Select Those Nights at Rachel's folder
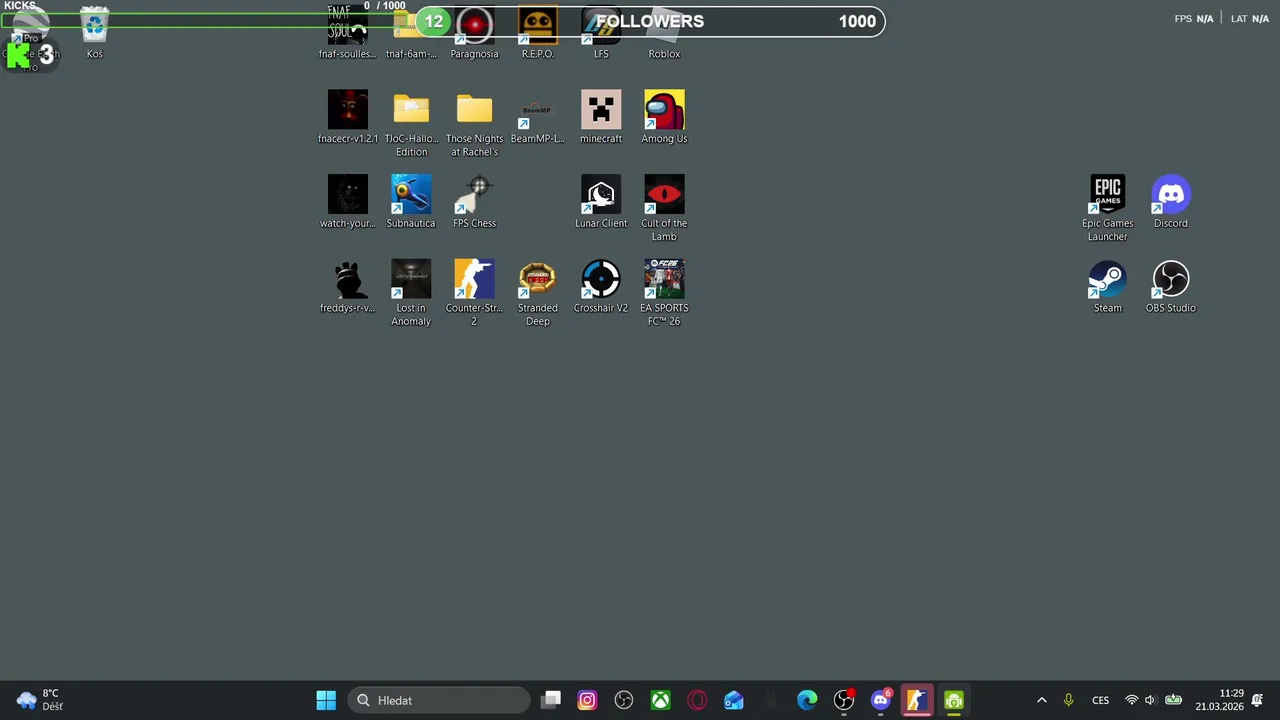Viewport: 1280px width, 720px height. click(474, 124)
